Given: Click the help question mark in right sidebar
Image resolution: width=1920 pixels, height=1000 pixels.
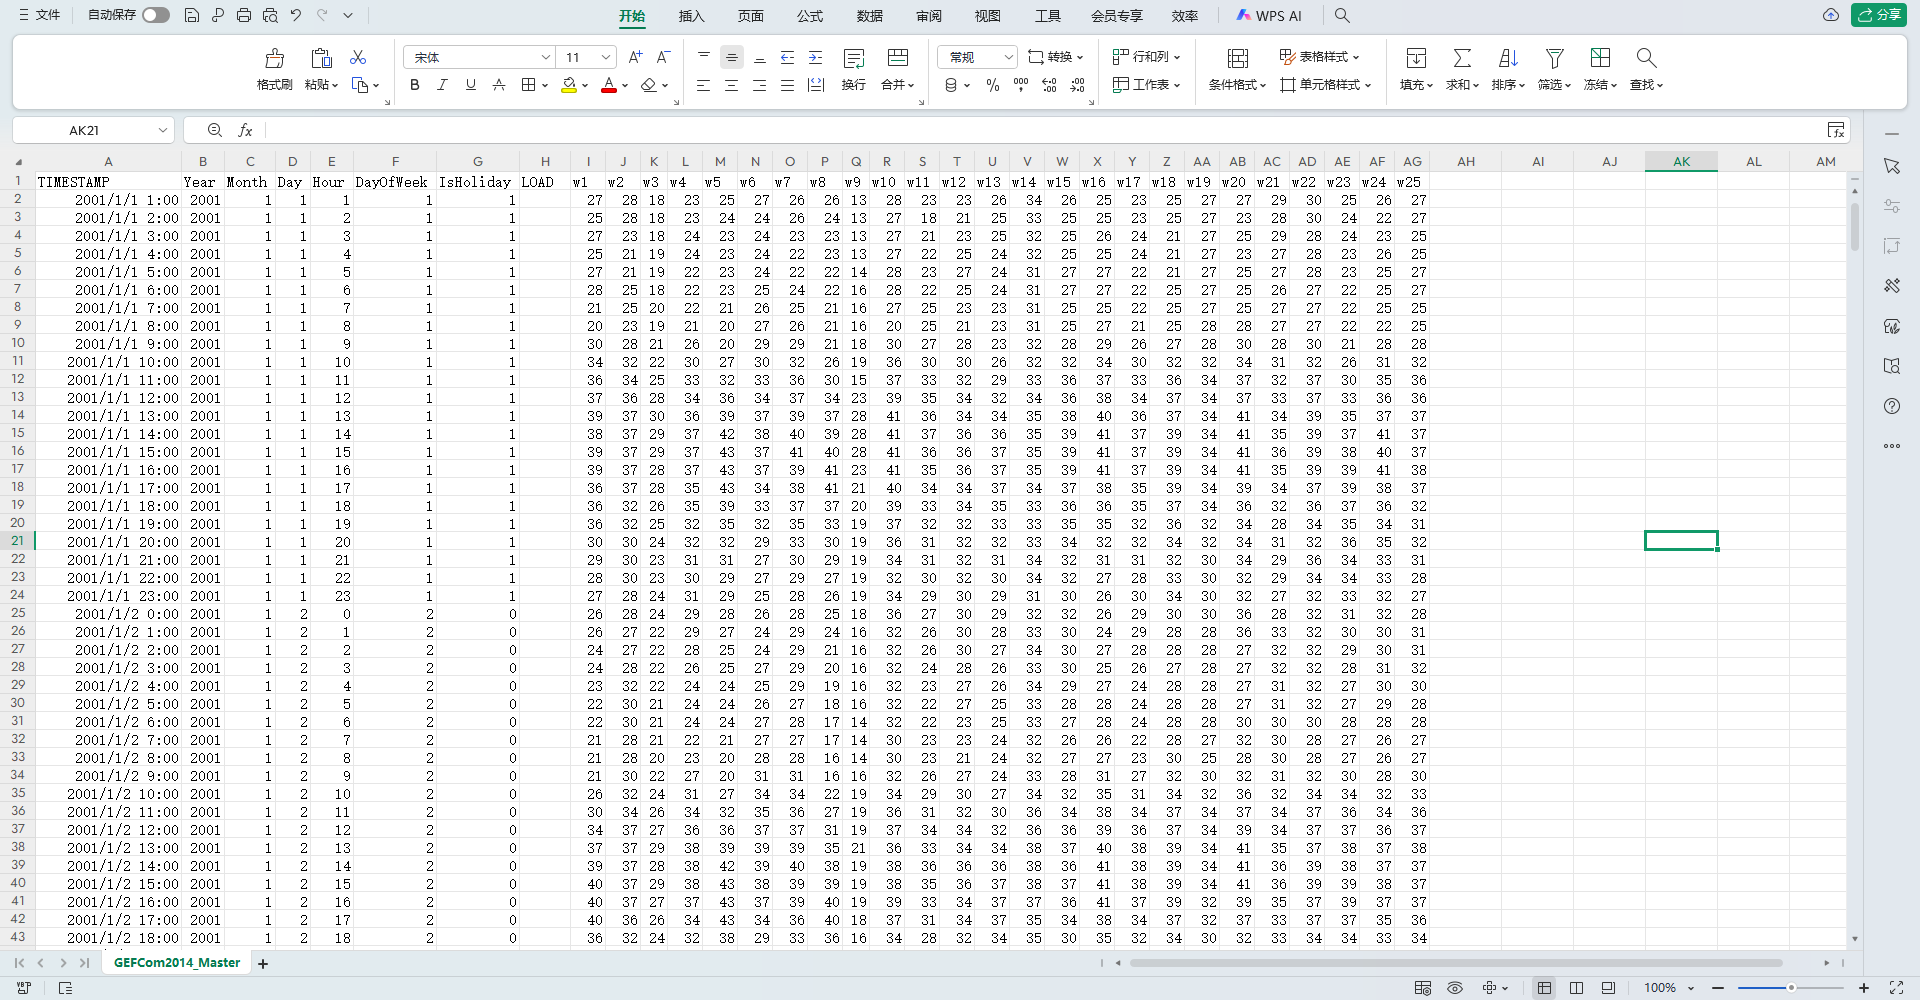Looking at the screenshot, I should (x=1891, y=406).
